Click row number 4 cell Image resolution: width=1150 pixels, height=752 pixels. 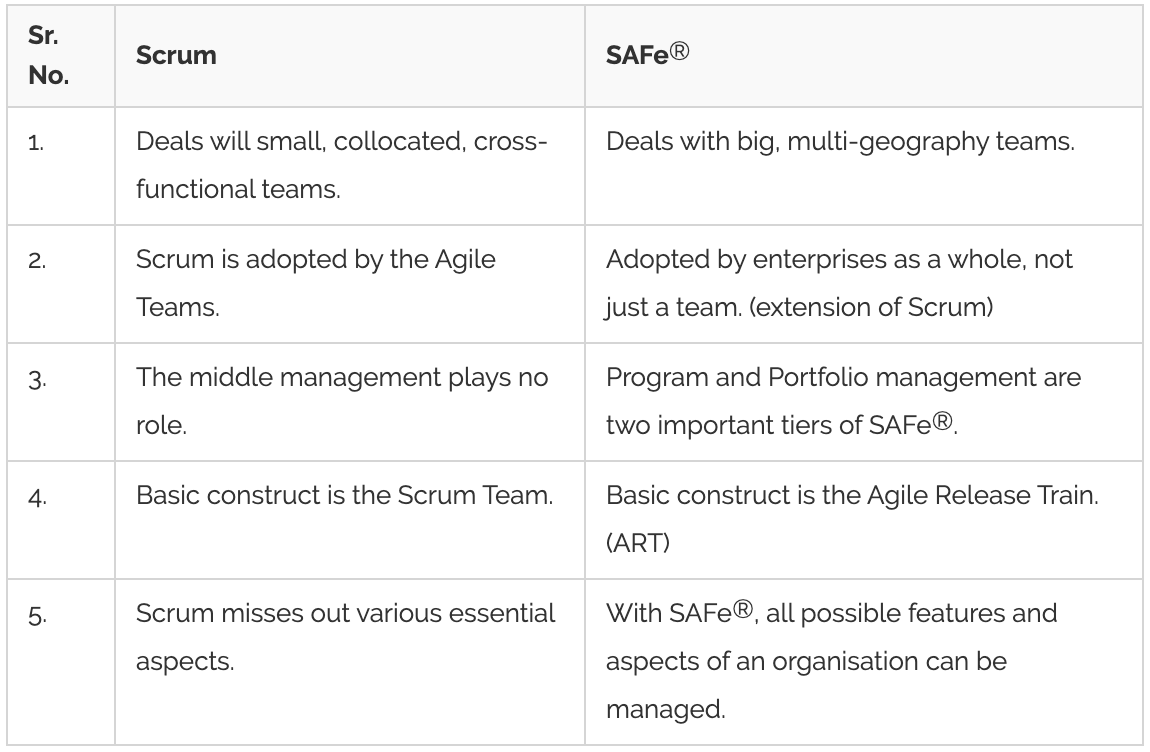35,498
